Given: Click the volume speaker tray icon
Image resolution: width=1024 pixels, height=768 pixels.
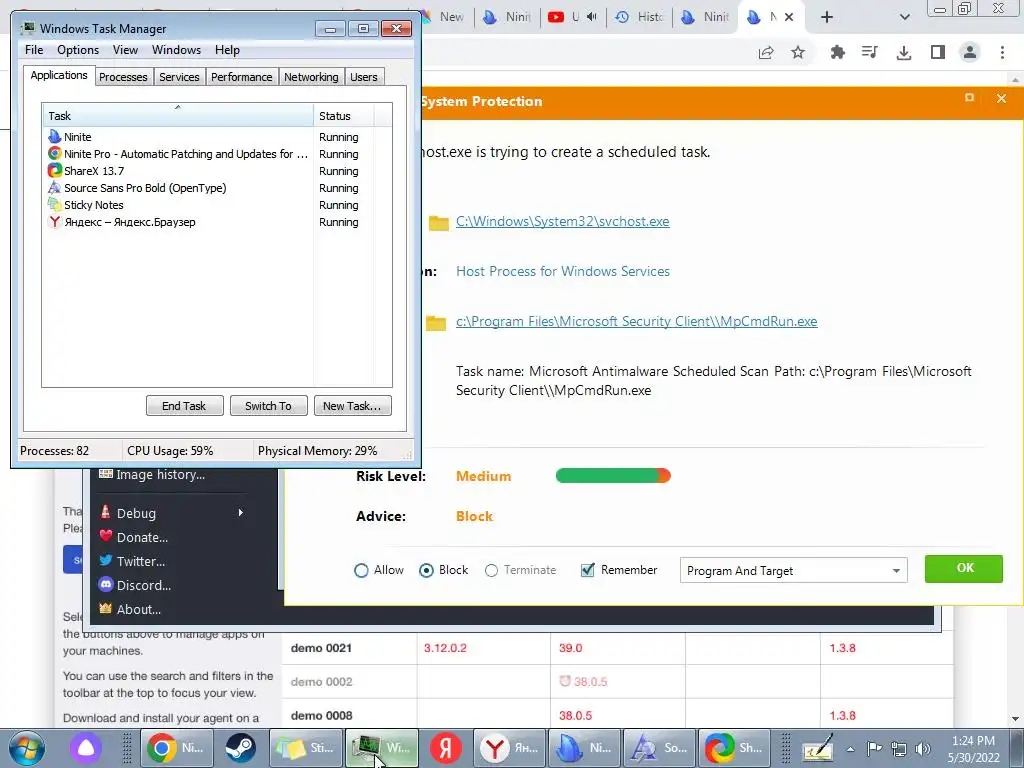Looking at the screenshot, I should pos(923,749).
